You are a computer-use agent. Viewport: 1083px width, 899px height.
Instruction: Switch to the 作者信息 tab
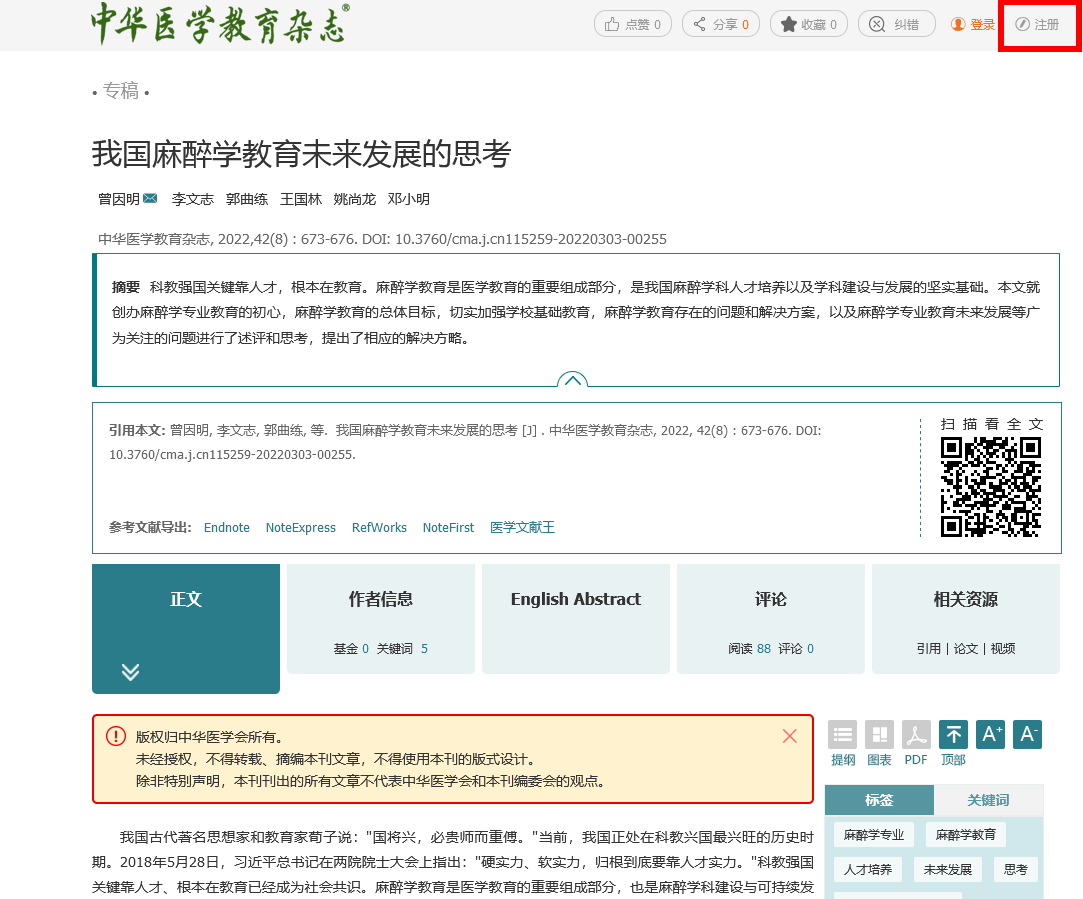(x=380, y=618)
